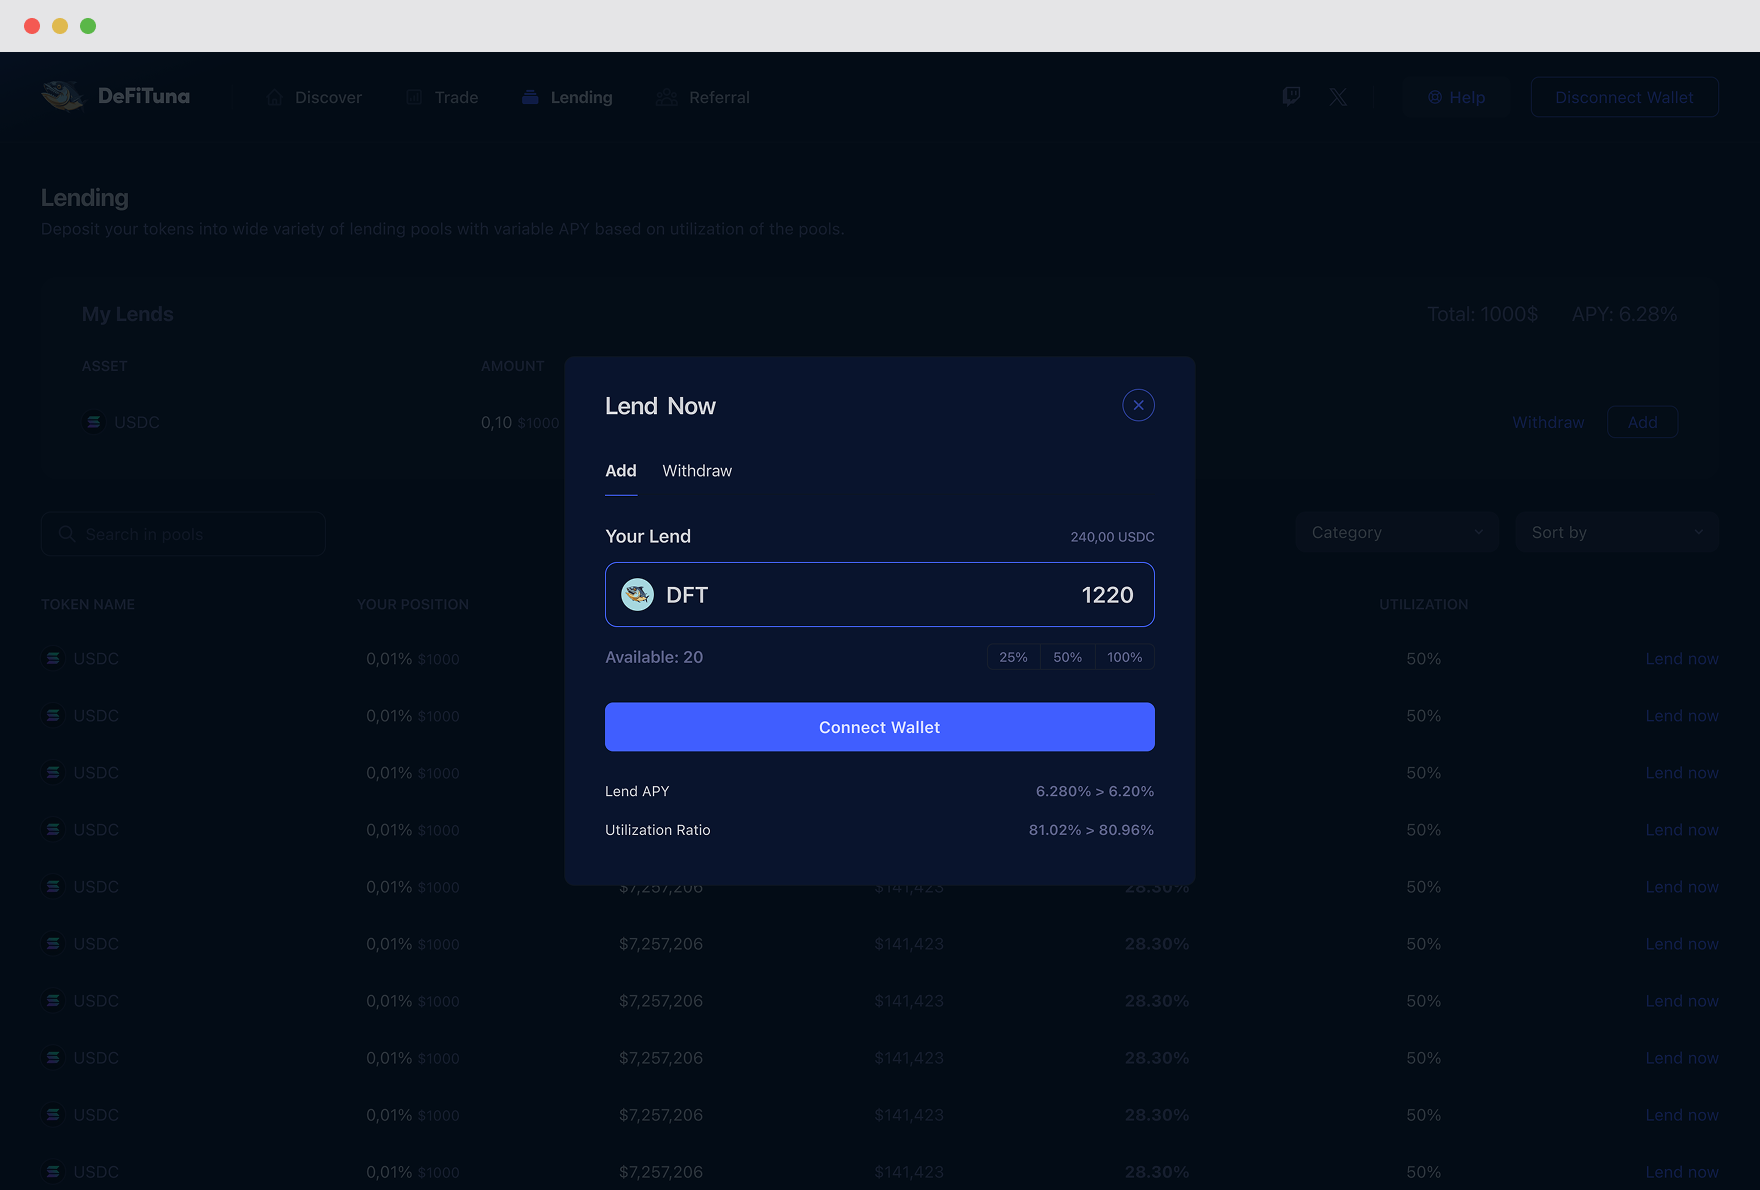Click the macOS yellow minimize button
Viewport: 1760px width, 1190px height.
click(60, 26)
